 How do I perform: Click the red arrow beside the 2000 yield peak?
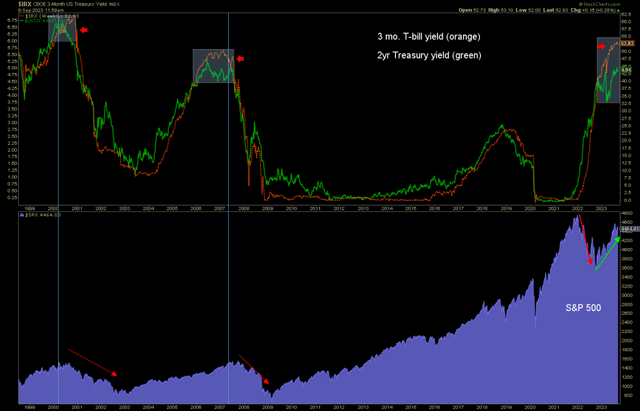click(x=84, y=30)
